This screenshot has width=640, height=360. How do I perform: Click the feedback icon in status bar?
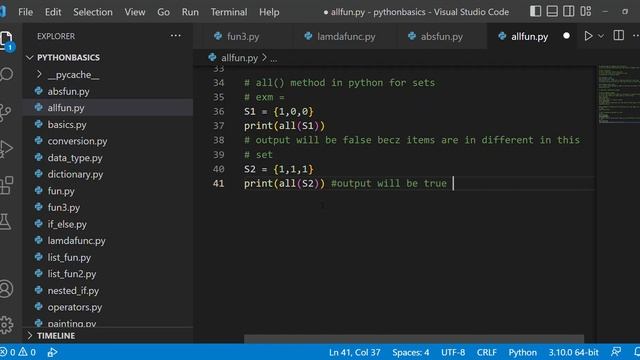616,352
